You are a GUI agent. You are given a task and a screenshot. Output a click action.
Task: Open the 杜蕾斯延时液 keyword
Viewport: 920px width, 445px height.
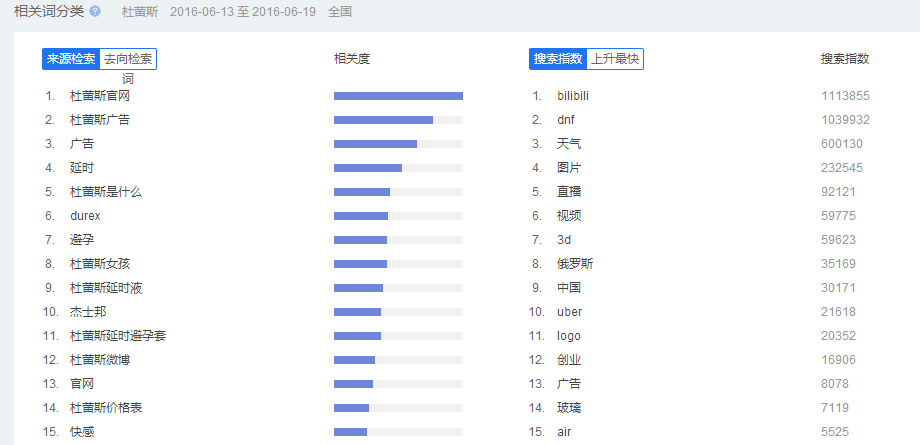point(106,288)
